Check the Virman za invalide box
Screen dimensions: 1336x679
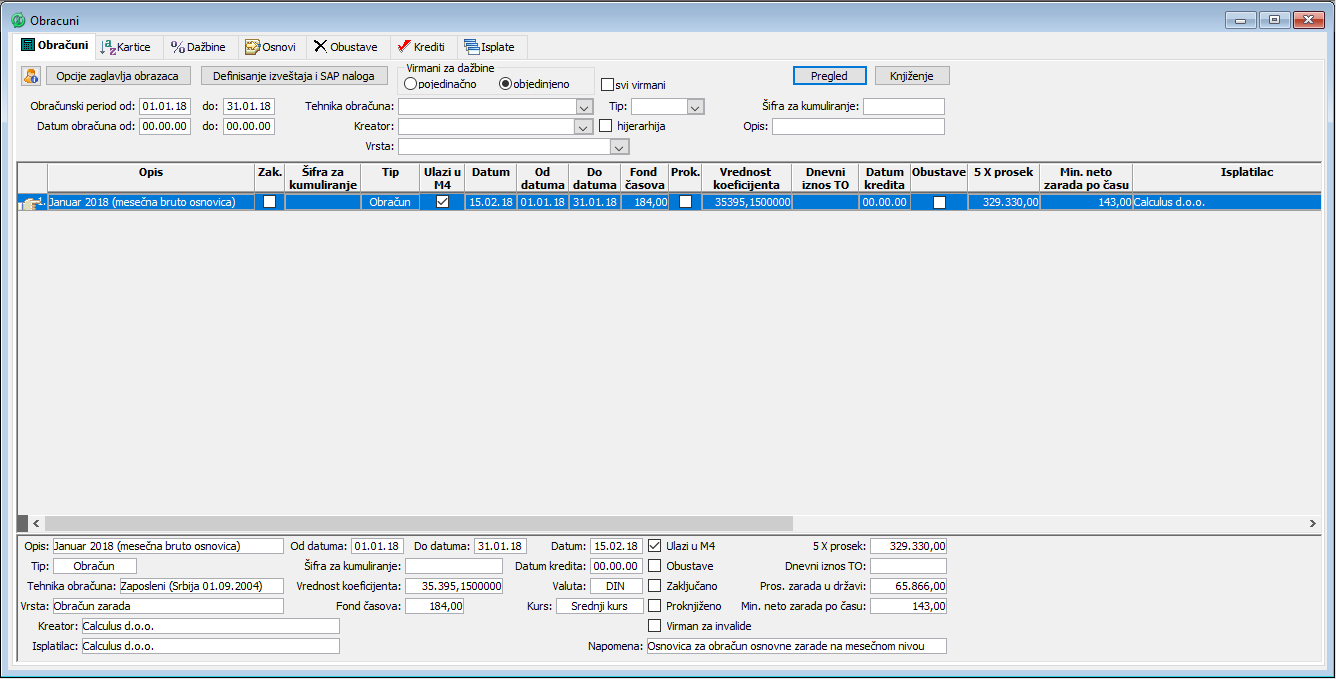655,626
